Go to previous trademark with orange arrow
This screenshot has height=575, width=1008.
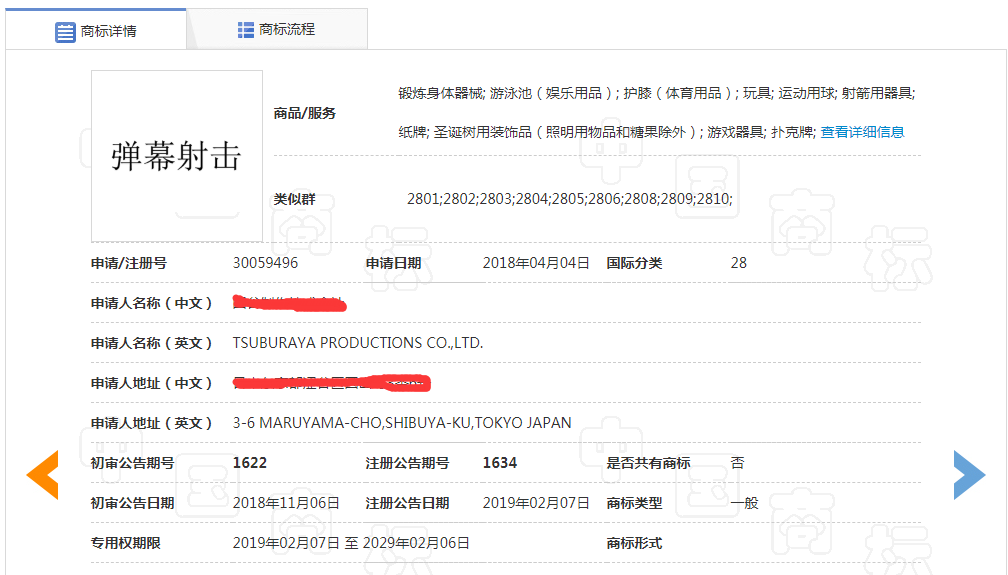pyautogui.click(x=42, y=475)
